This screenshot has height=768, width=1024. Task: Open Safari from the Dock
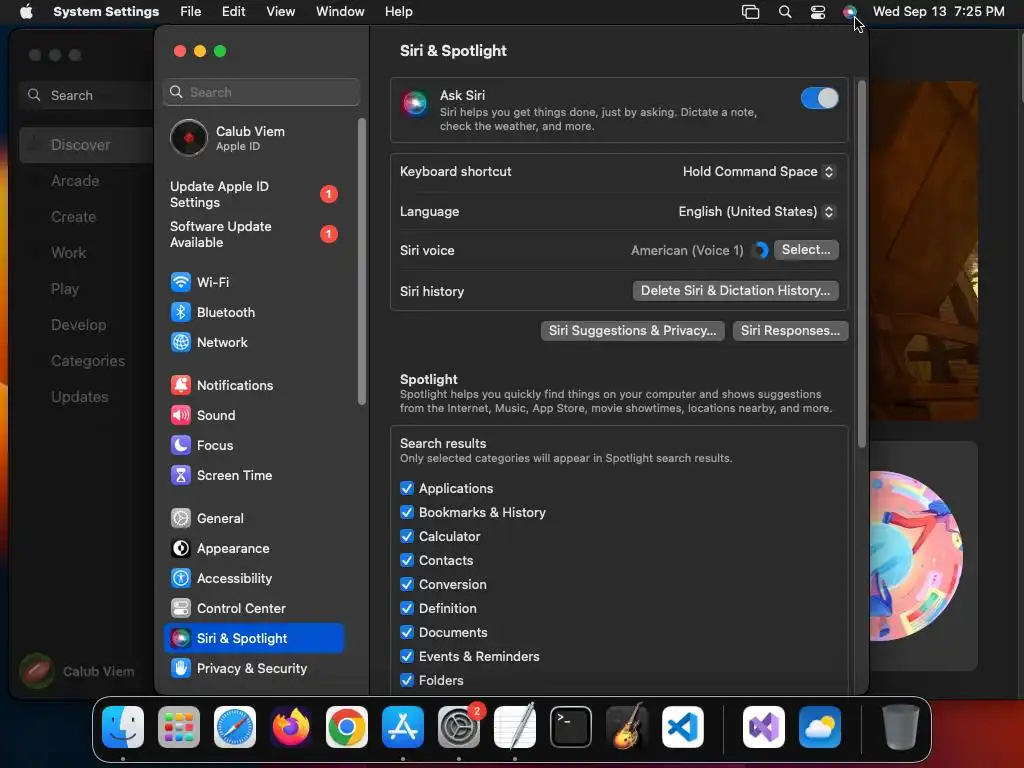235,727
